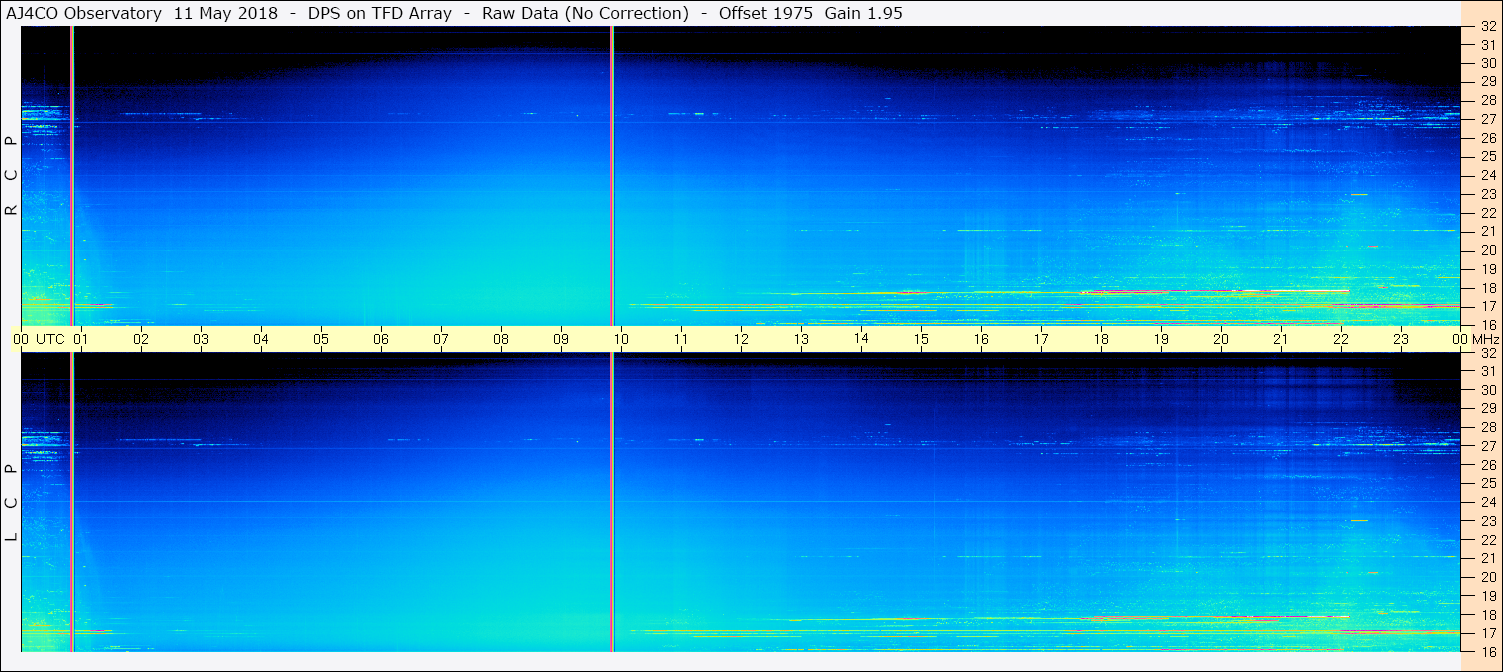
Task: Click 21 MHz tick on LCP frequency scale
Action: pos(1487,558)
